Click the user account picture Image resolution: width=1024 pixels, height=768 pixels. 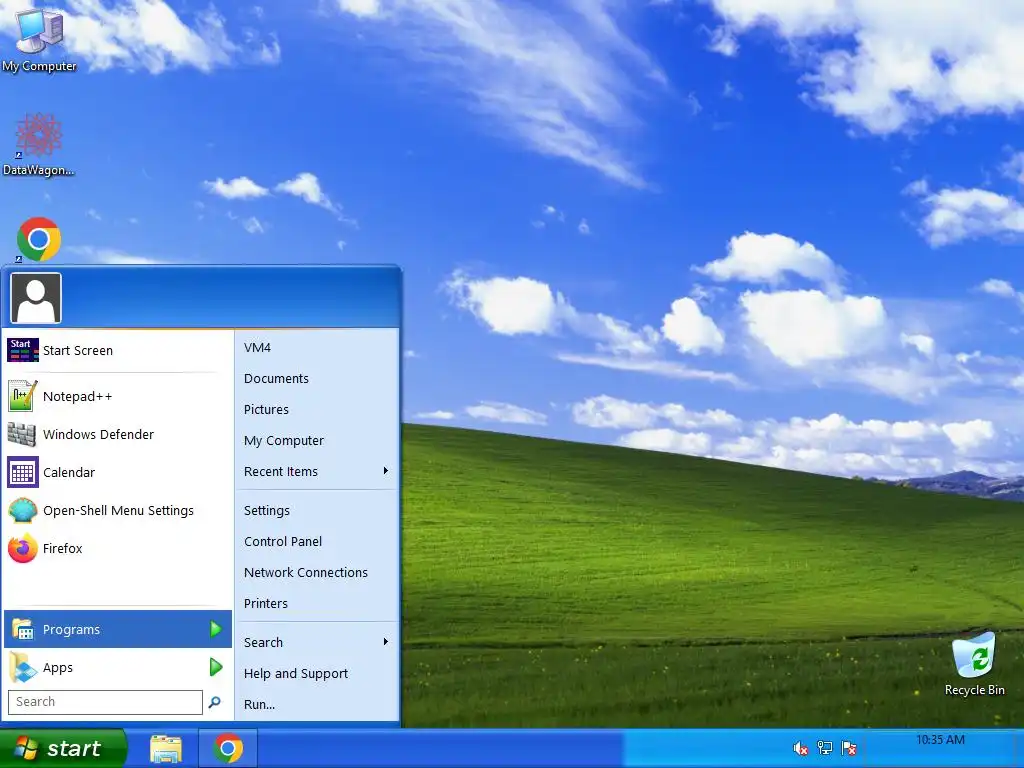click(36, 298)
